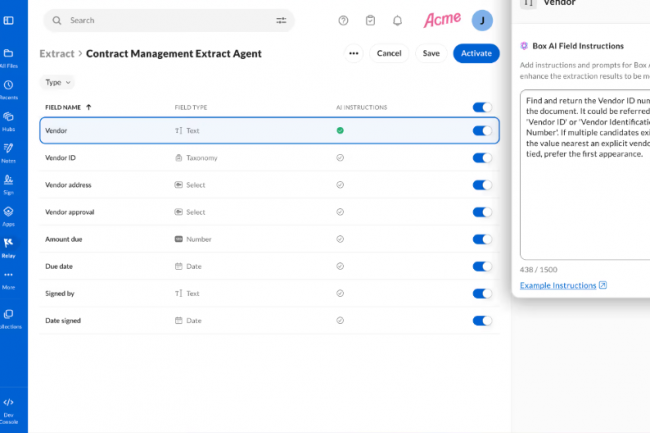Screen dimensions: 650x433
Task: Open the help question mark icon
Action: pyautogui.click(x=344, y=20)
